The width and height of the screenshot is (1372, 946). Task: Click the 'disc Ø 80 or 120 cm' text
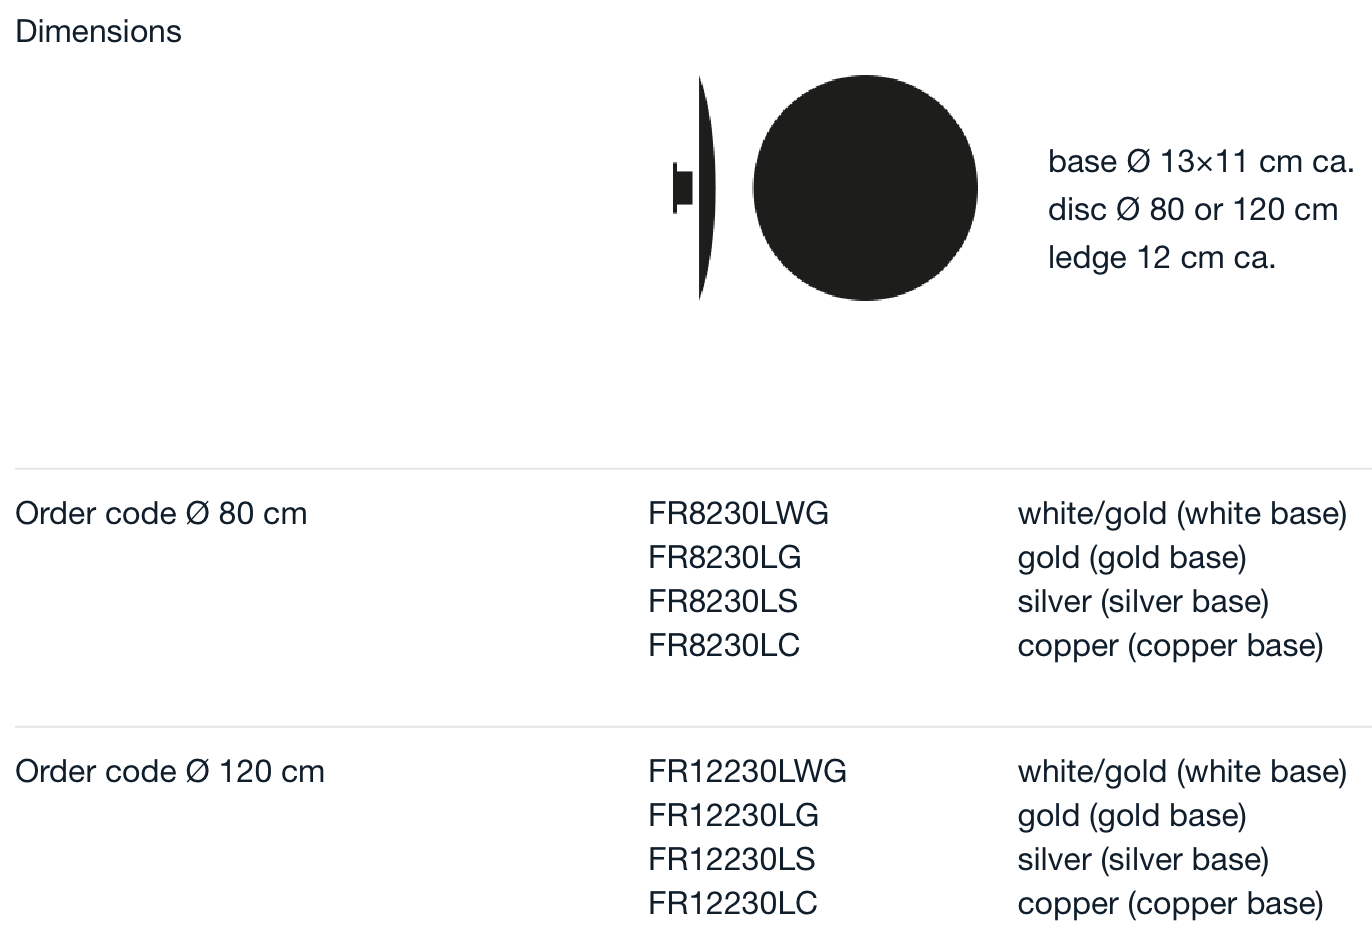coord(1193,209)
